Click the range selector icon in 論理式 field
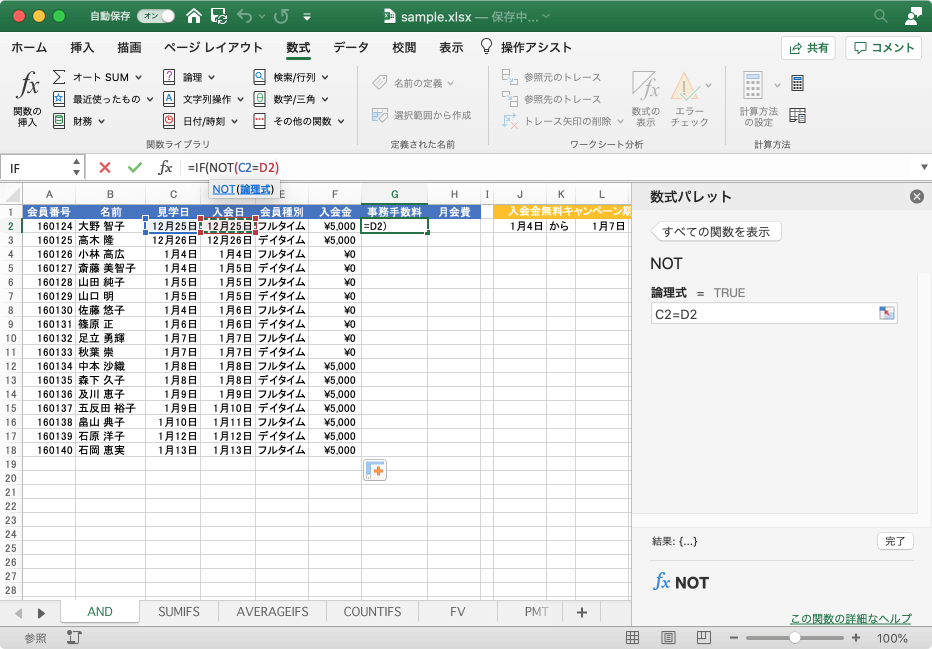Viewport: 932px width, 649px height. (x=886, y=313)
